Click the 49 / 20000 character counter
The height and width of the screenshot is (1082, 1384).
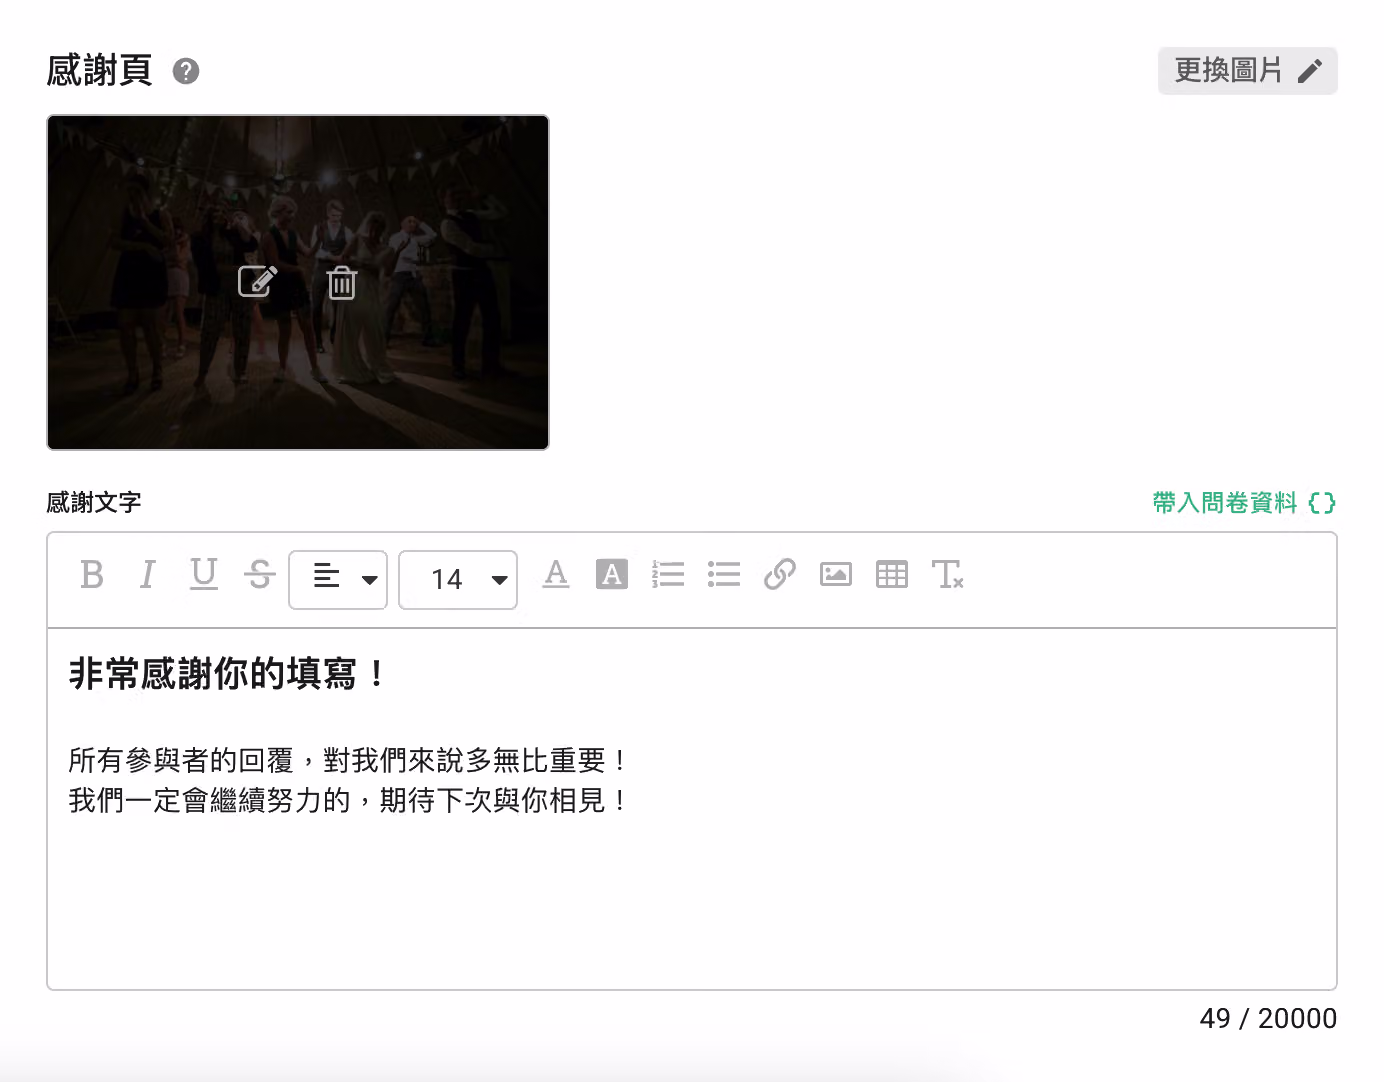pyautogui.click(x=1268, y=1018)
